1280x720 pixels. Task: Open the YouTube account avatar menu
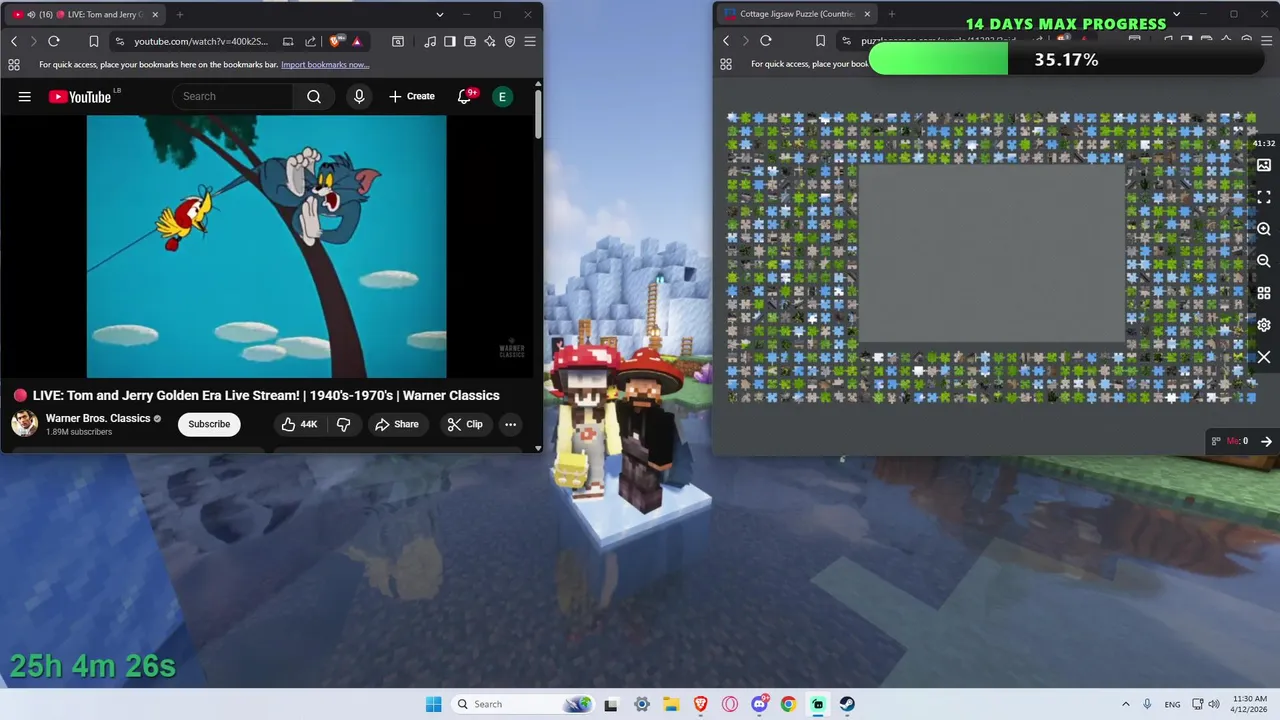tap(502, 96)
